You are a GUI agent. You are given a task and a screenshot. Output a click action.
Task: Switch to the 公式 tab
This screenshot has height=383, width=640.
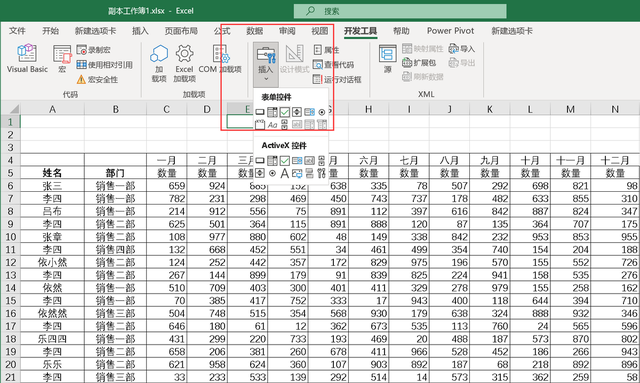click(222, 31)
